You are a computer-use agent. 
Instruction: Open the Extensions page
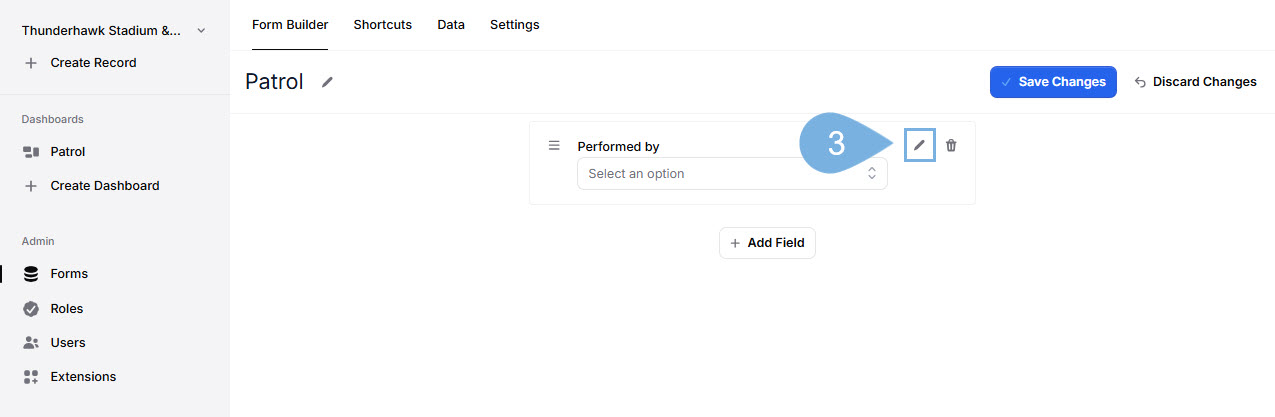pyautogui.click(x=83, y=377)
